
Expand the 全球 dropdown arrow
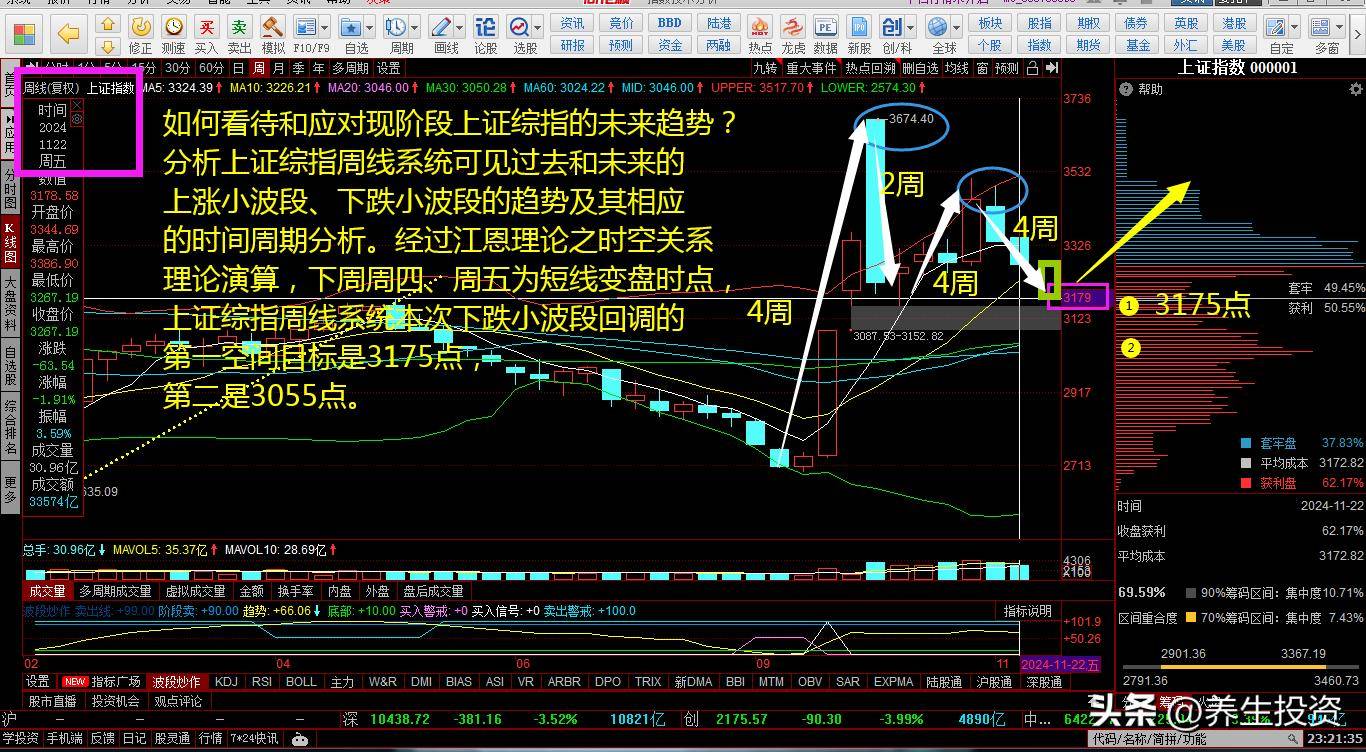(958, 26)
